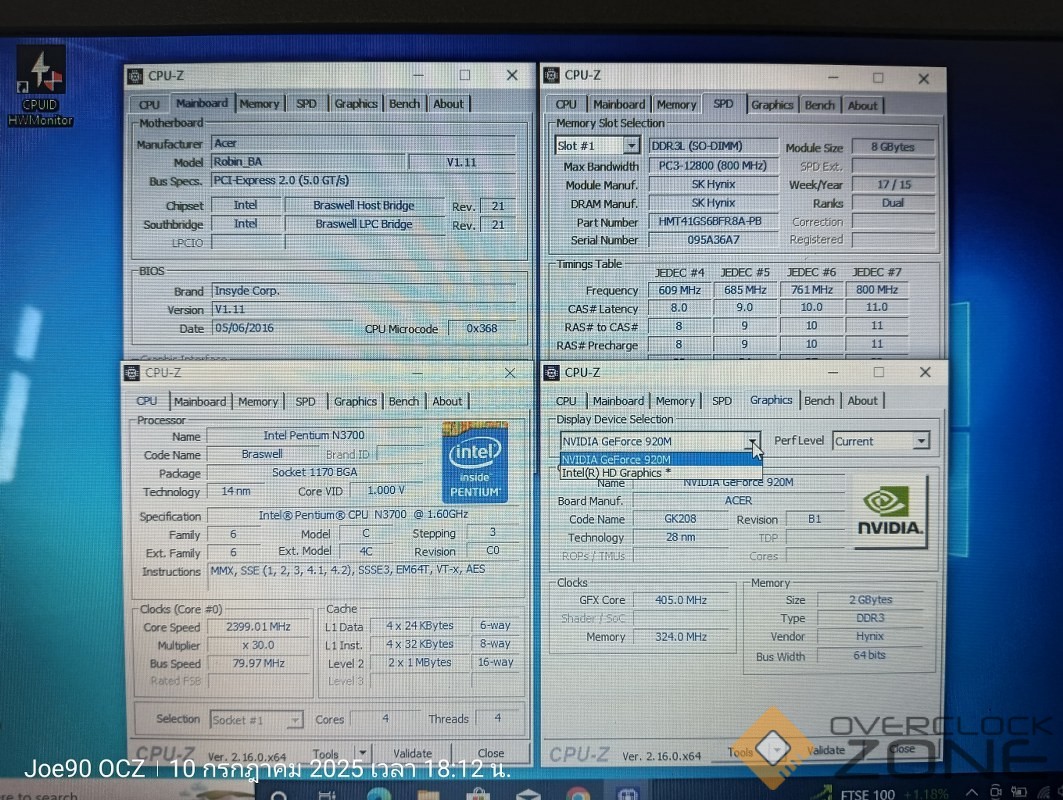
Task: Switch to Bench tab in the Mainboard window
Action: [x=405, y=104]
